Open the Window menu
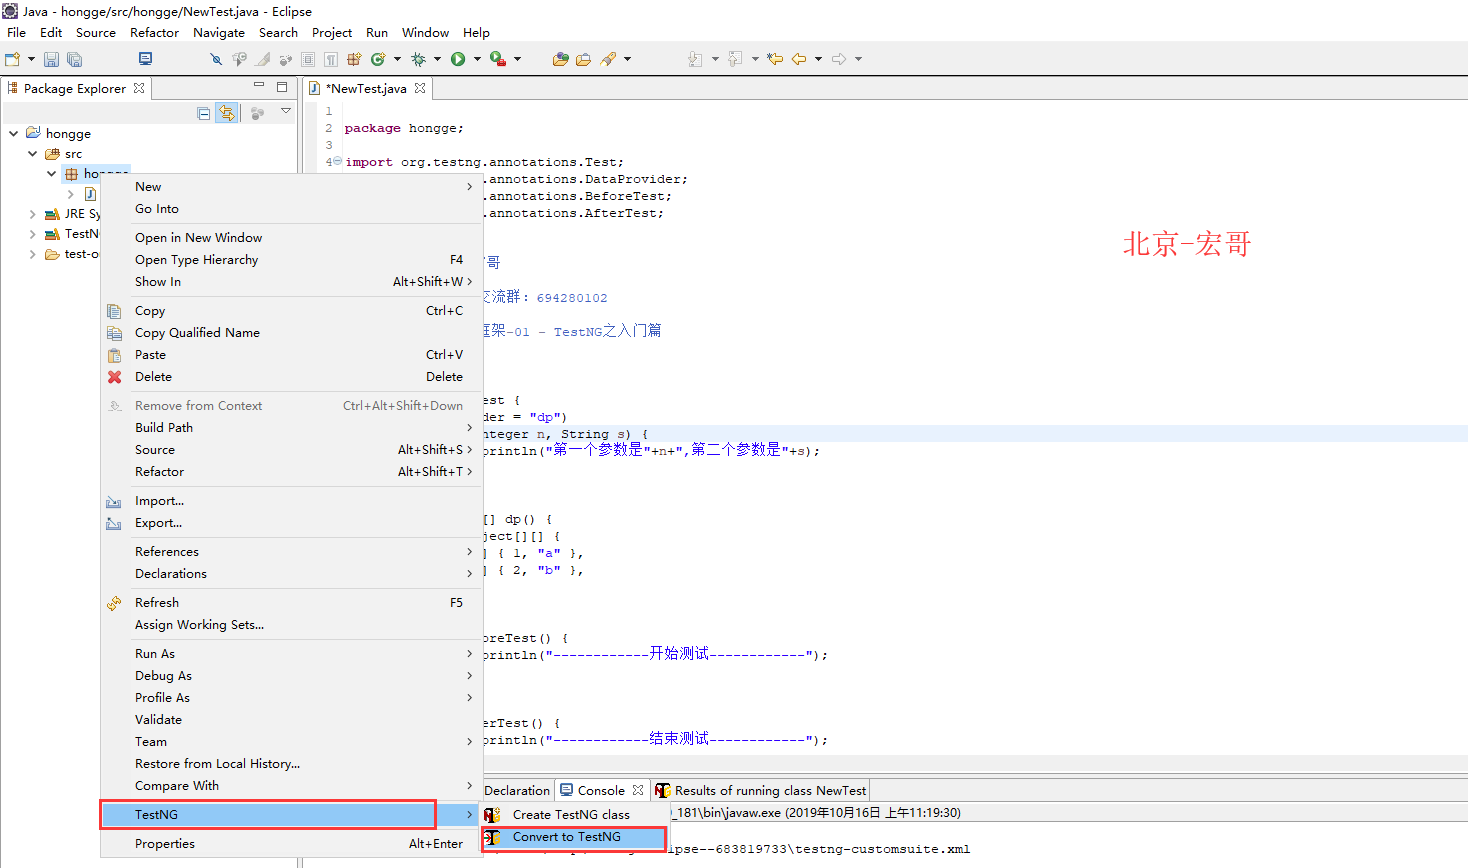Viewport: 1468px width, 868px height. pyautogui.click(x=425, y=32)
